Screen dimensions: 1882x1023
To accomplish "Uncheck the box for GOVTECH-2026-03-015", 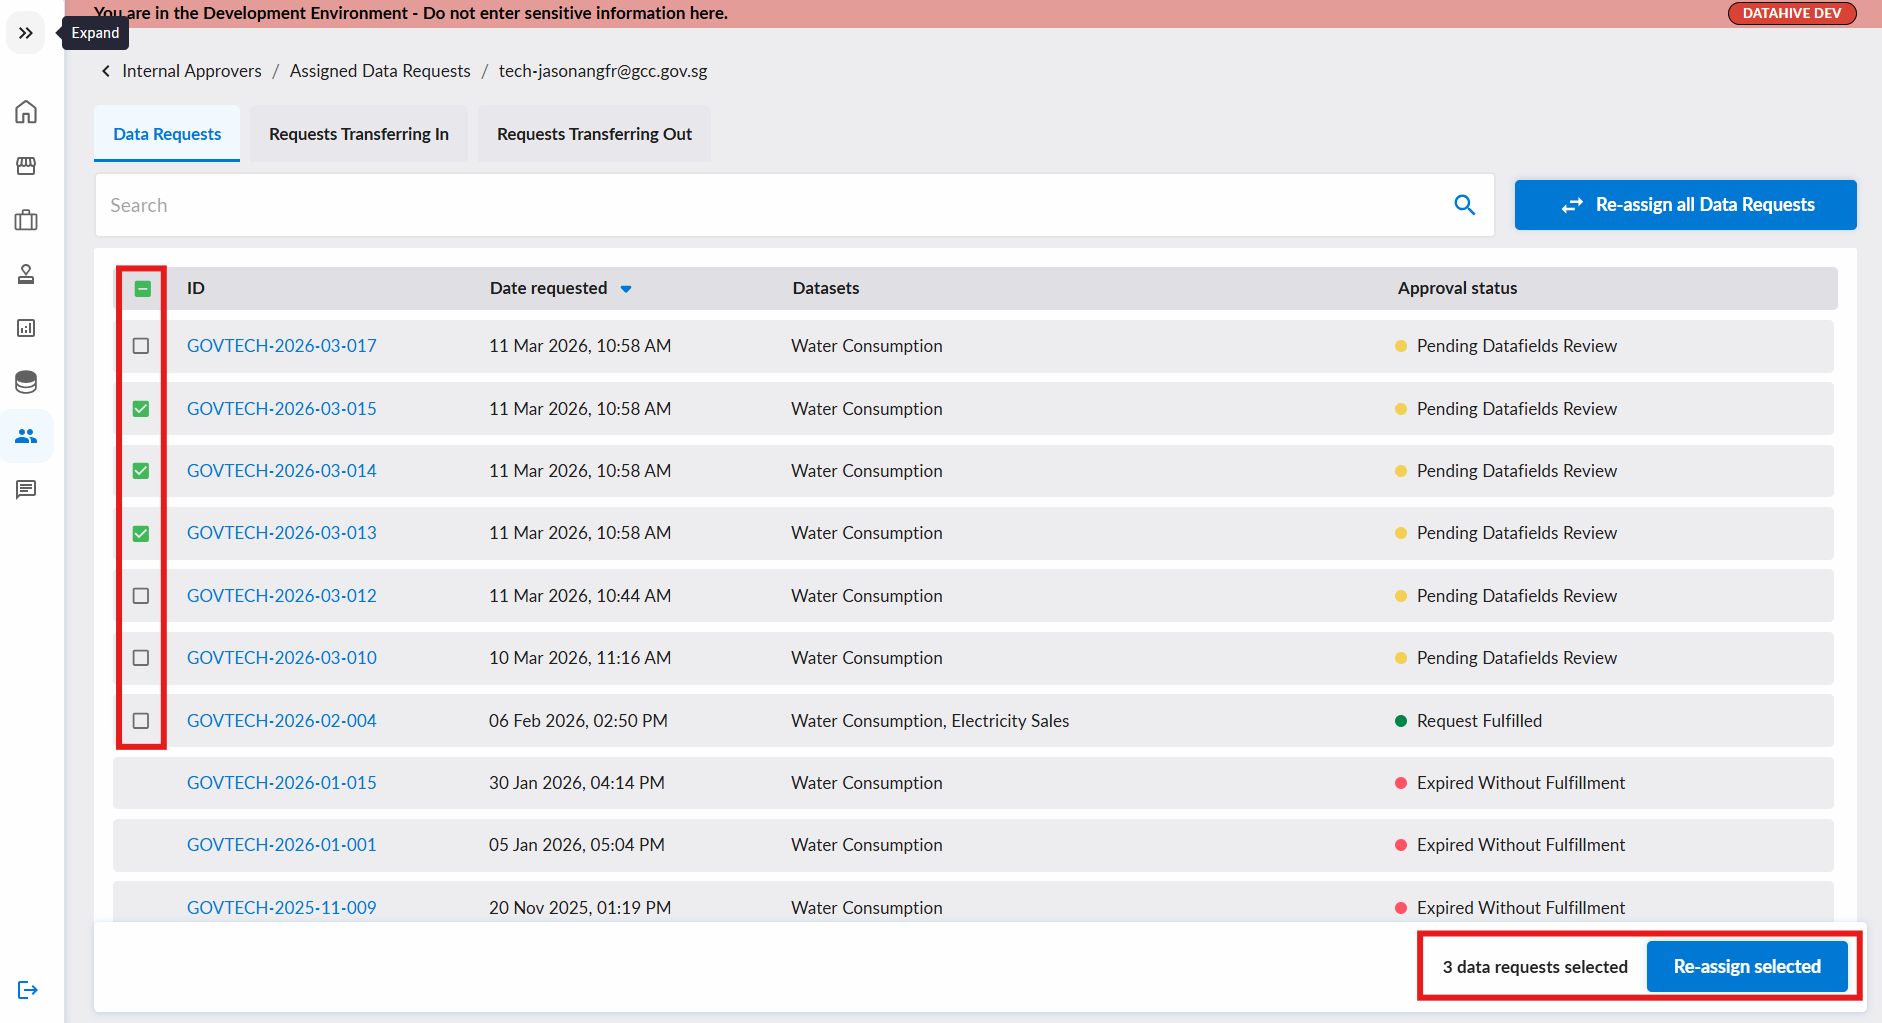I will coord(141,409).
